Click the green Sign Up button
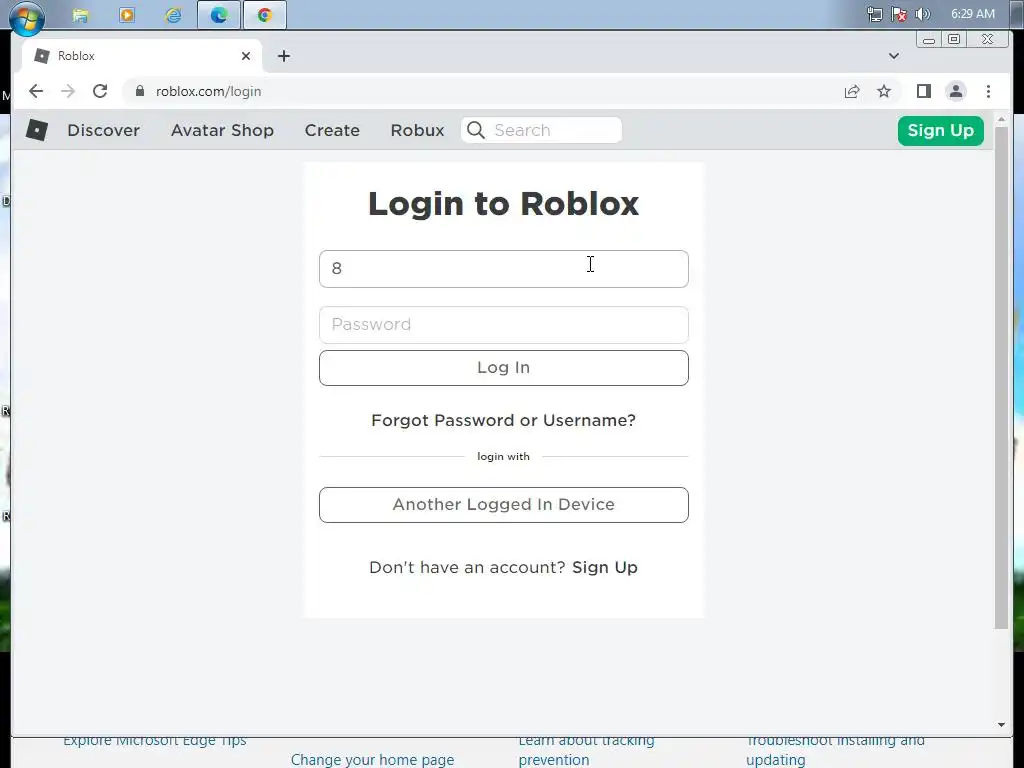The height and width of the screenshot is (768, 1024). click(x=940, y=131)
